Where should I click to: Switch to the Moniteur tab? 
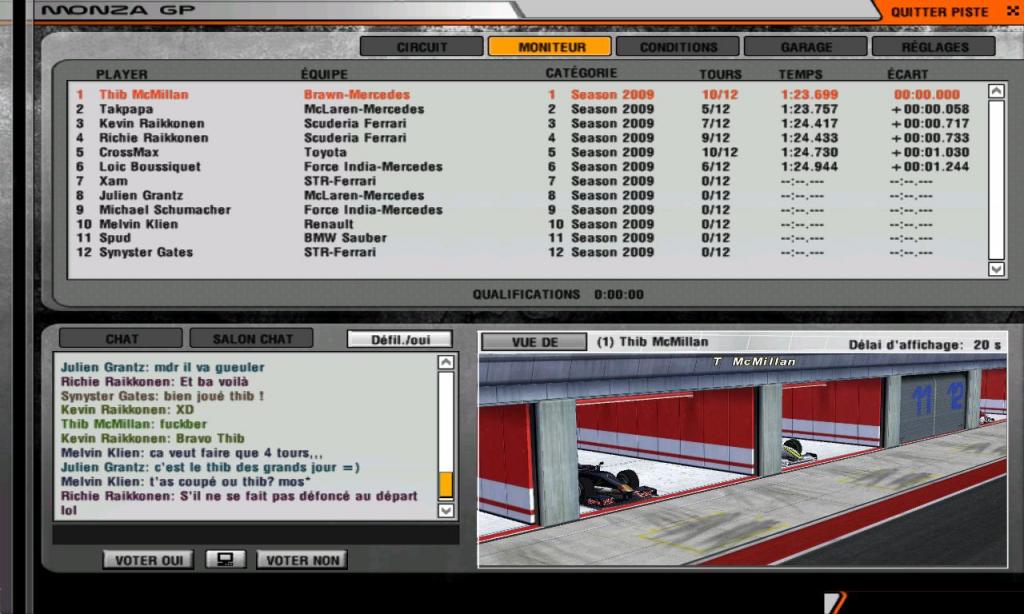550,47
